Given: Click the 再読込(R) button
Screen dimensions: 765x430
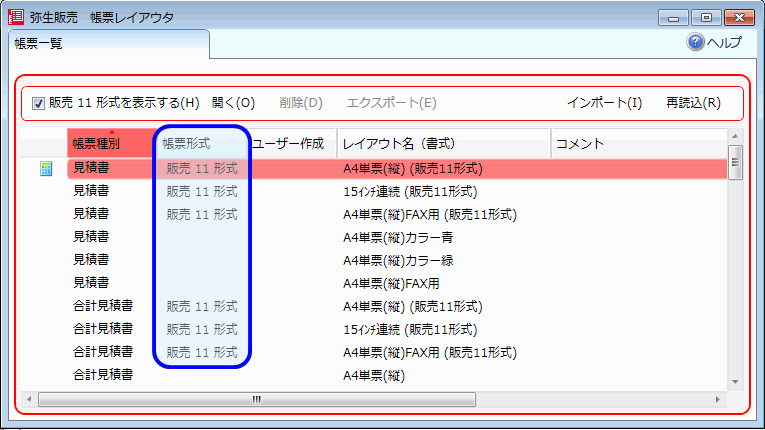Looking at the screenshot, I should [x=693, y=103].
